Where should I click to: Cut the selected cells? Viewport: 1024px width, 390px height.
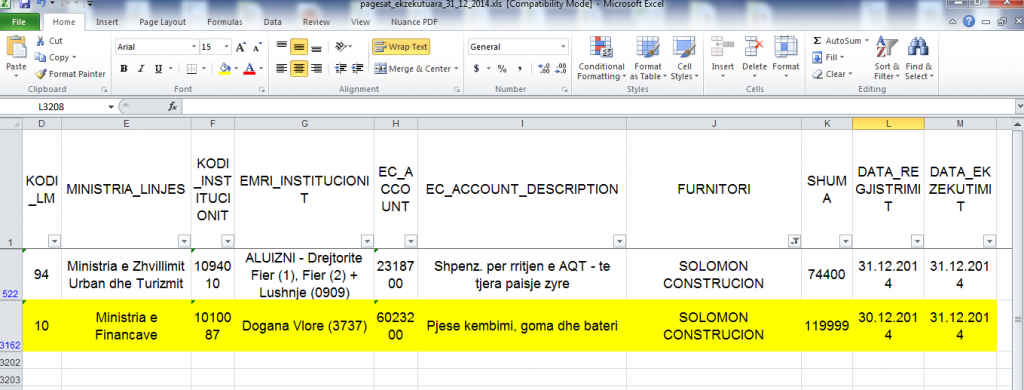coord(49,41)
